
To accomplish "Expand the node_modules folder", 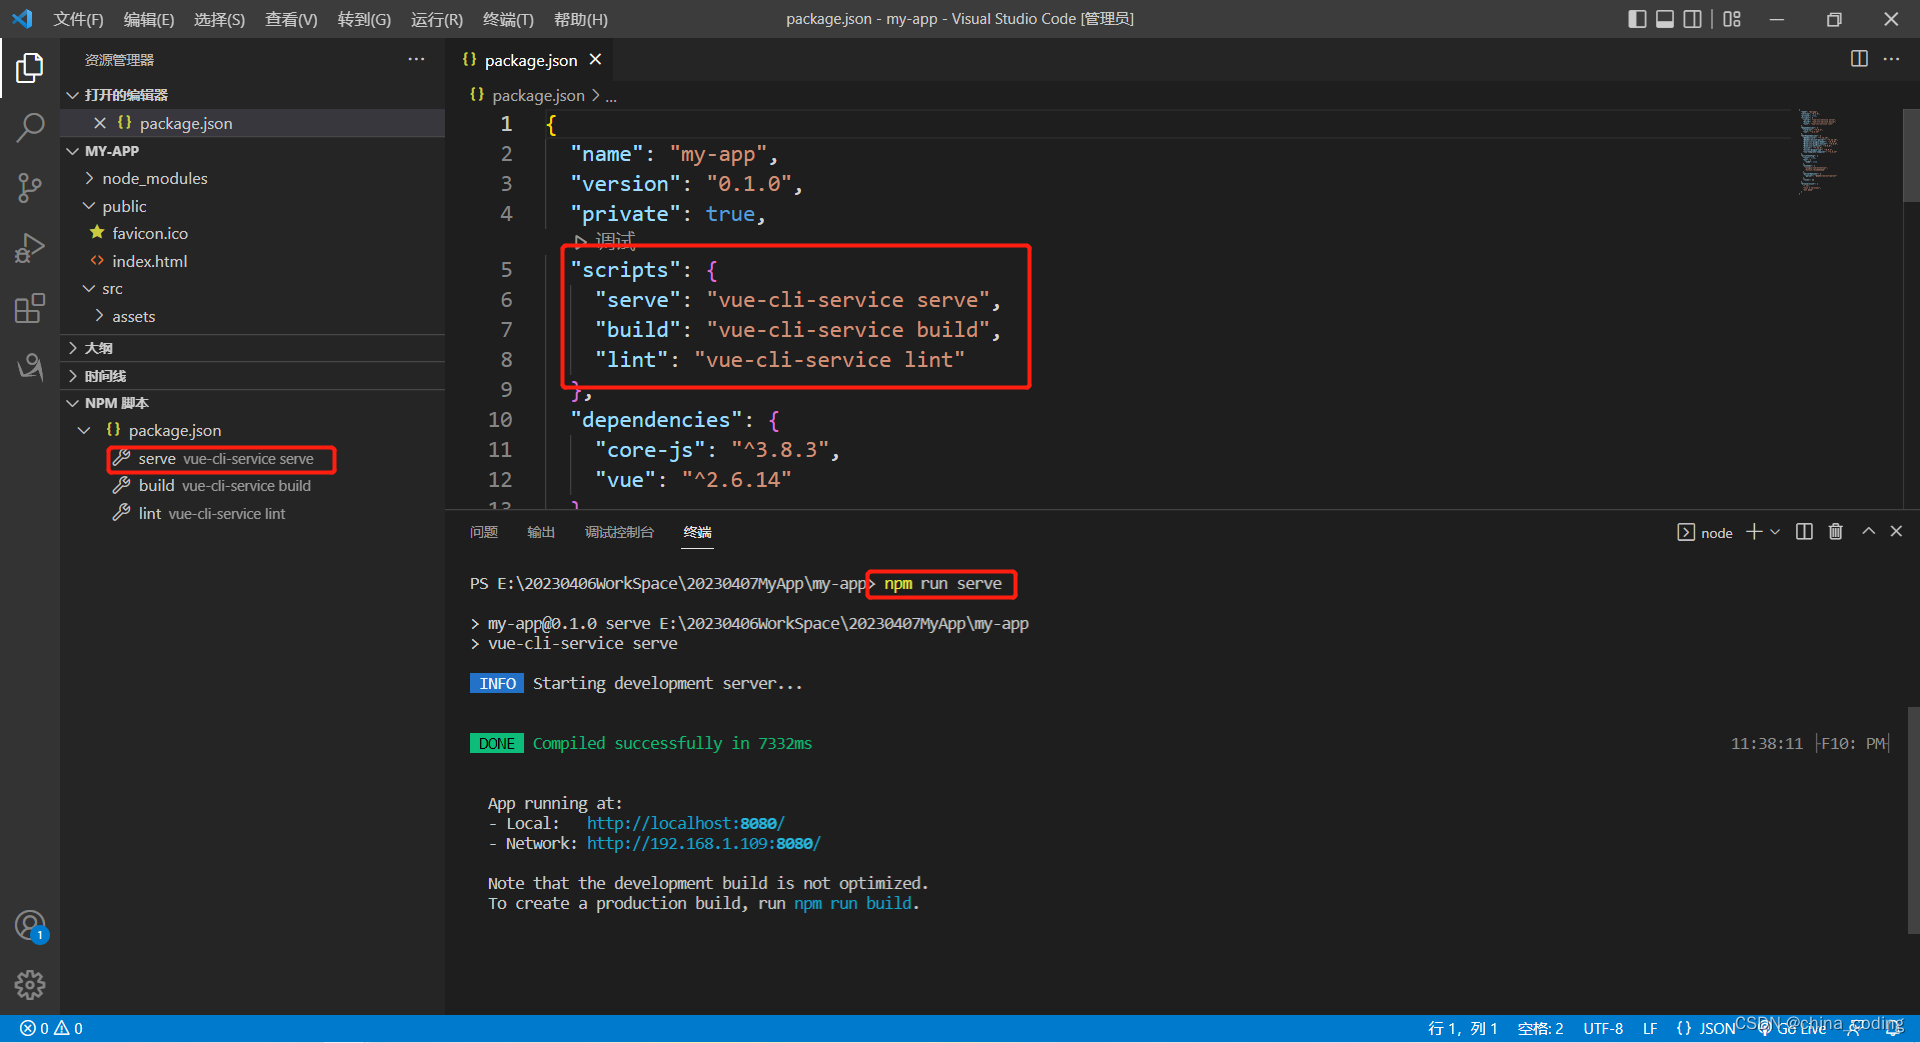I will point(154,179).
